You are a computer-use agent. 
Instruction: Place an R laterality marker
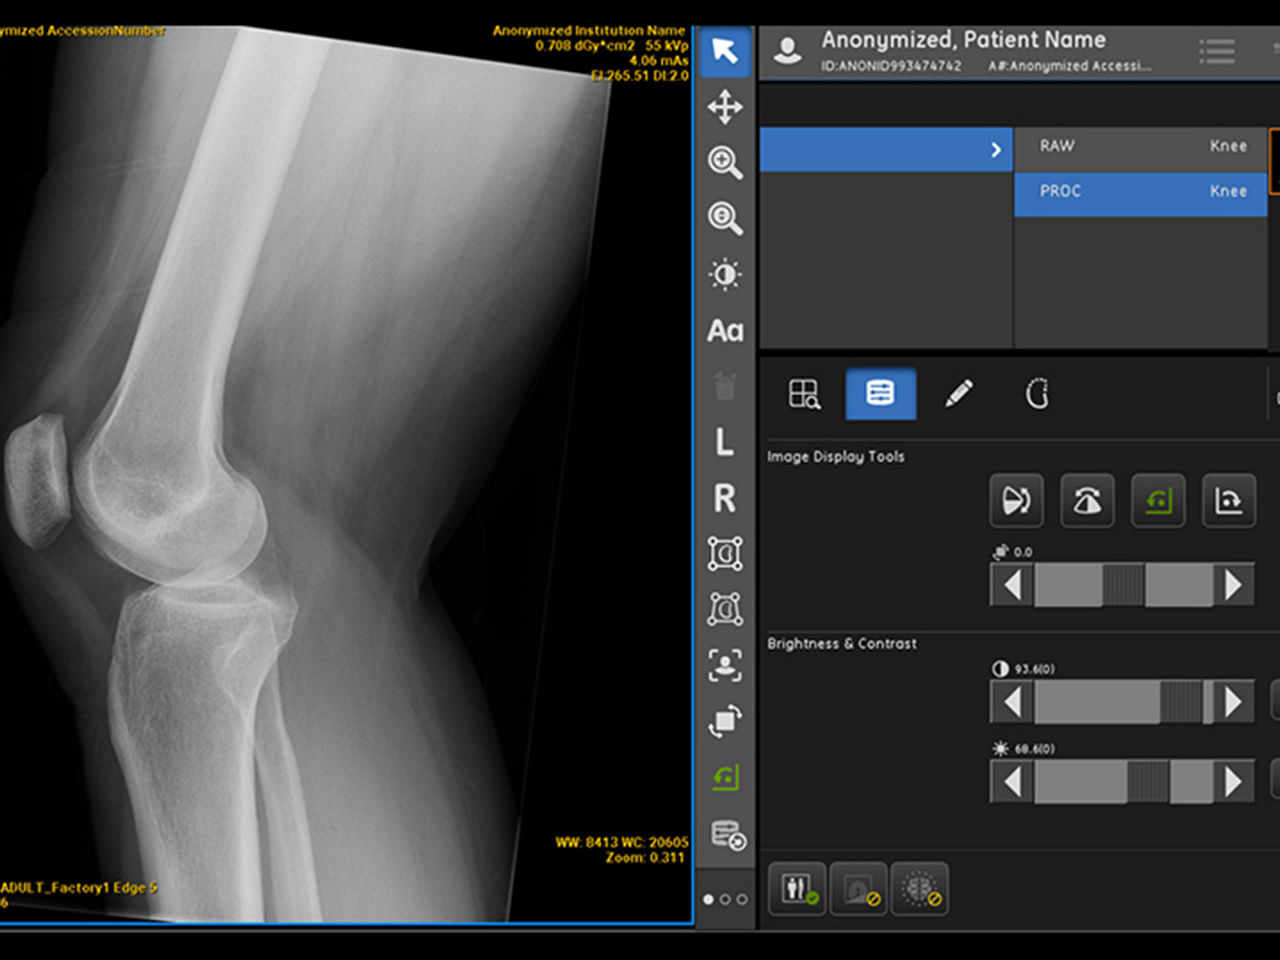coord(724,498)
